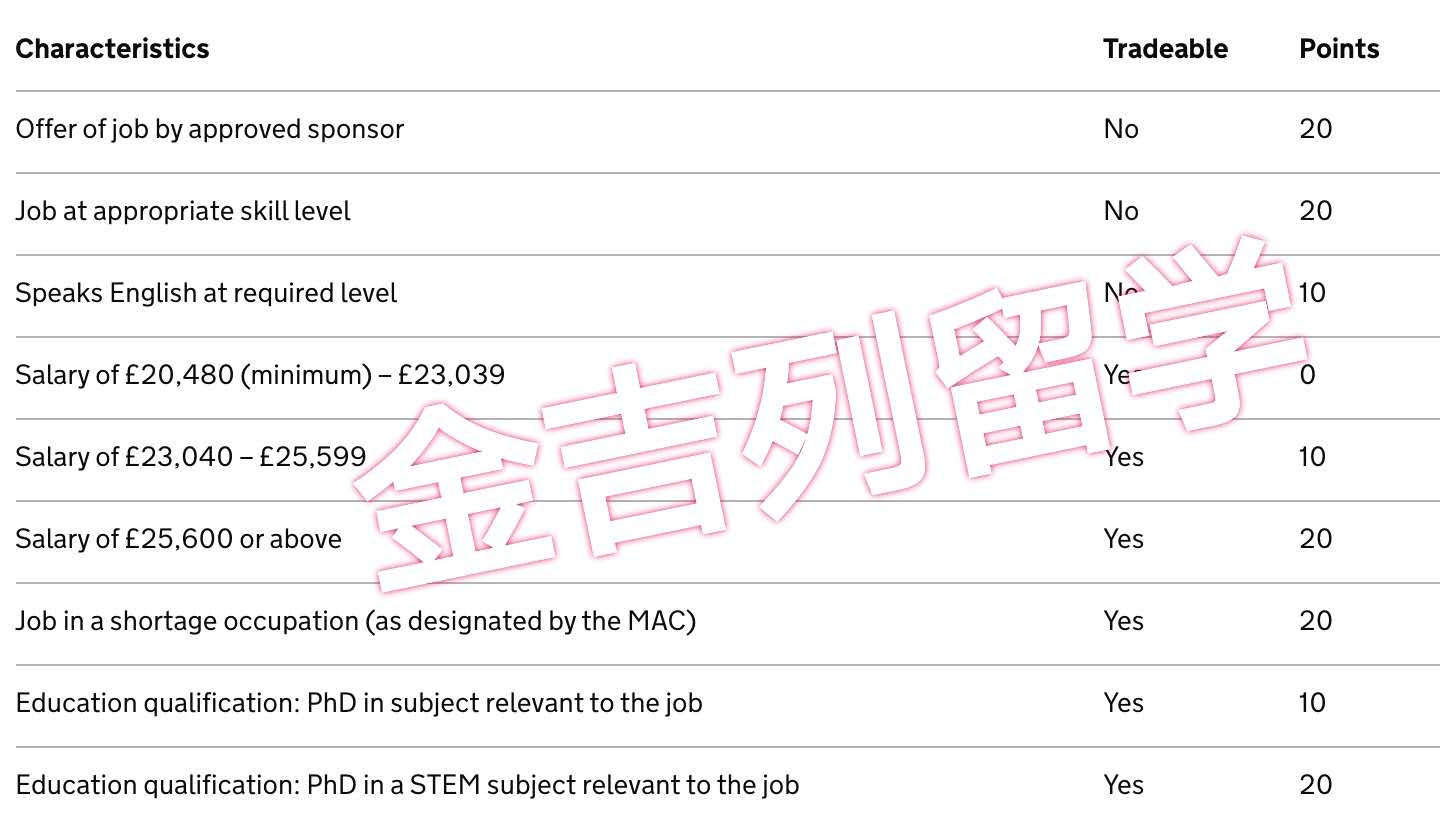This screenshot has height=828, width=1448.
Task: Click the STEM PhD qualification row text
Action: (x=407, y=785)
